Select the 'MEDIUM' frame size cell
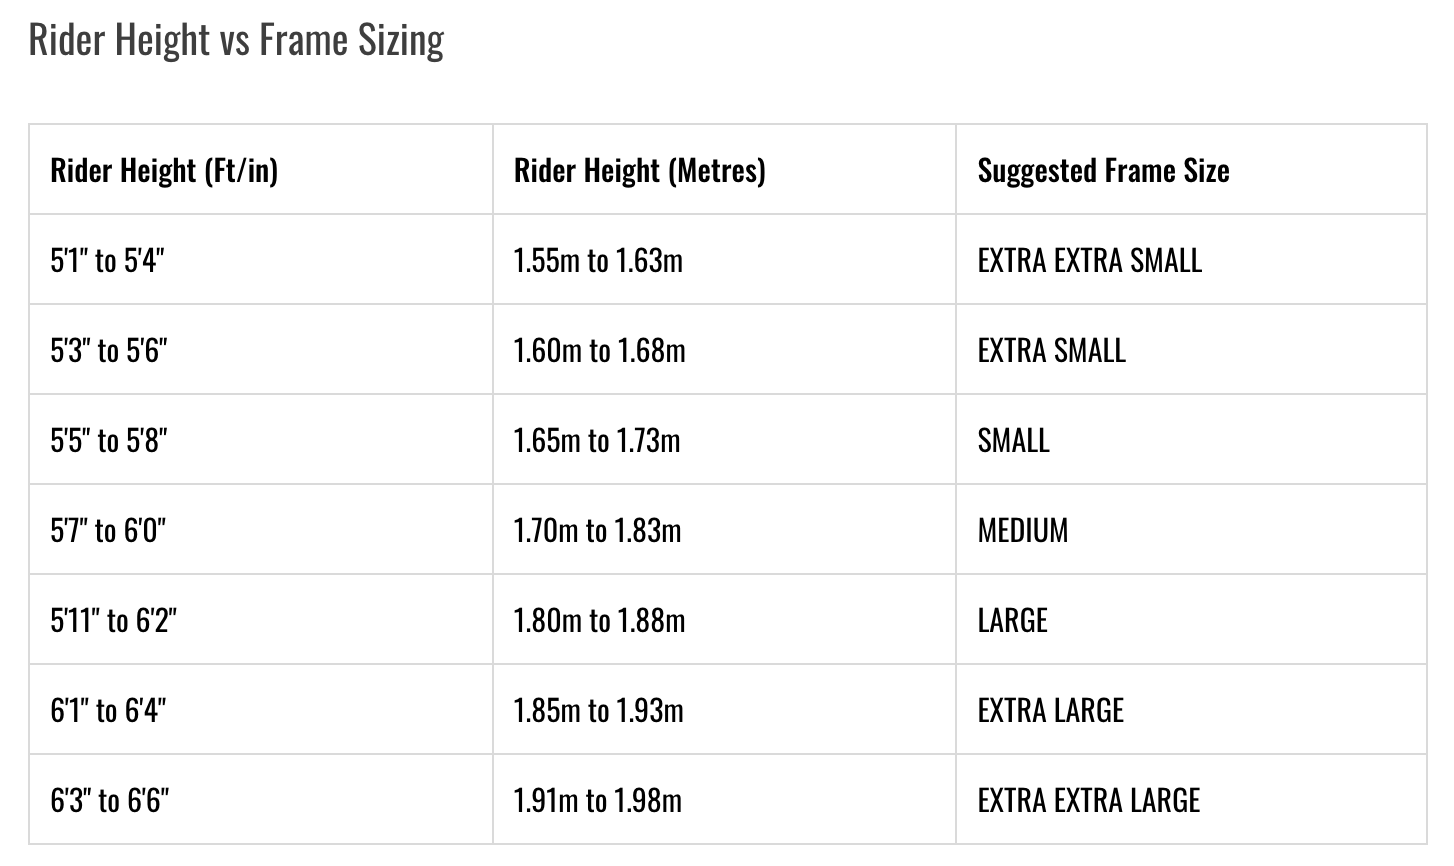This screenshot has height=866, width=1454. 1022,530
